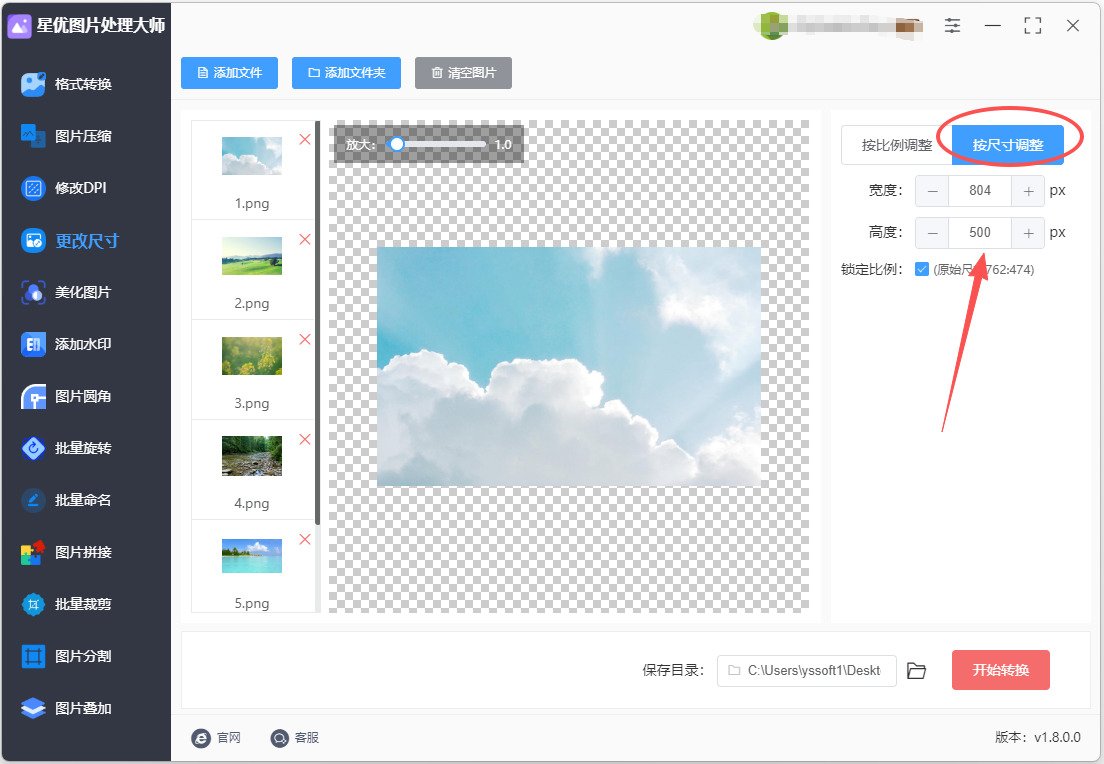Select the 1.png sky thumbnail
The width and height of the screenshot is (1104, 764).
pyautogui.click(x=252, y=156)
